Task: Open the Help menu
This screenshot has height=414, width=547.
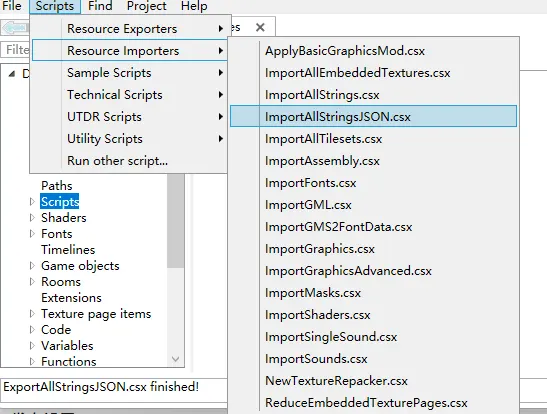Action: click(194, 6)
